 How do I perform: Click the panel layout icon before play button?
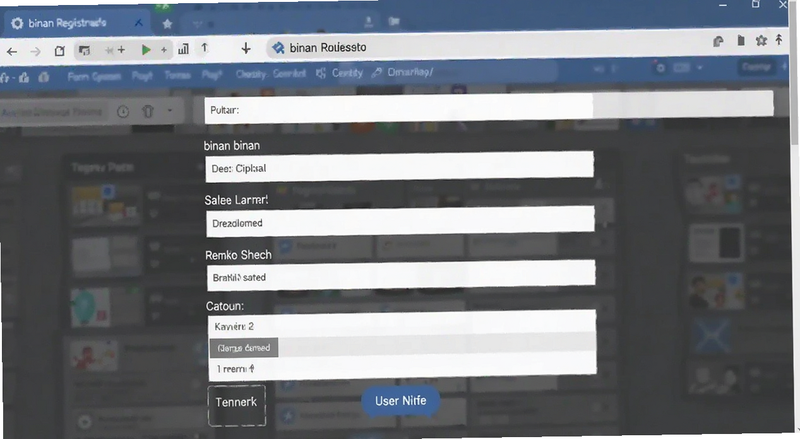coord(85,50)
